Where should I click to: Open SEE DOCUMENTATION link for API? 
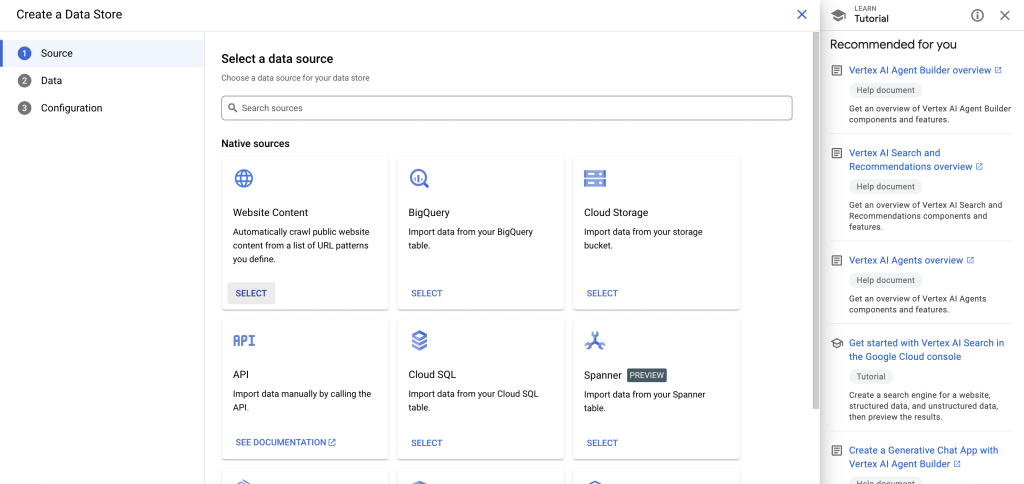pyautogui.click(x=286, y=442)
